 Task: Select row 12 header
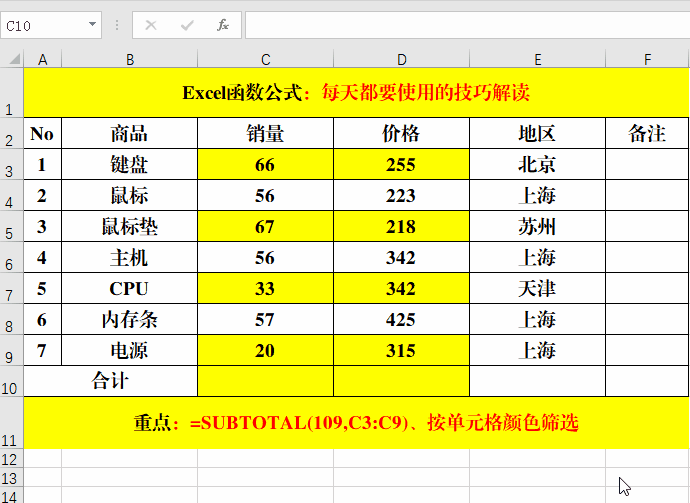[11, 458]
